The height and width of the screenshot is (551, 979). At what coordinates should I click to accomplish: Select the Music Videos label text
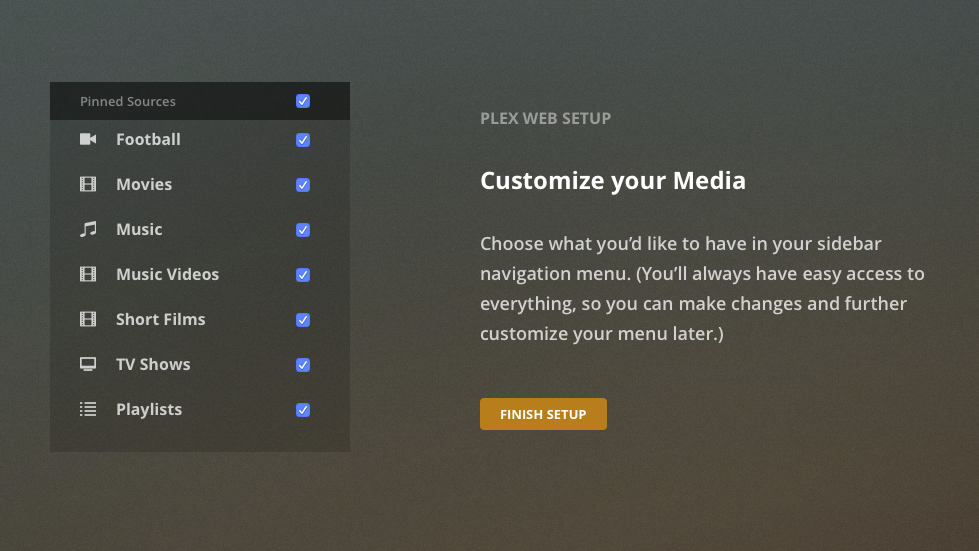click(x=167, y=274)
